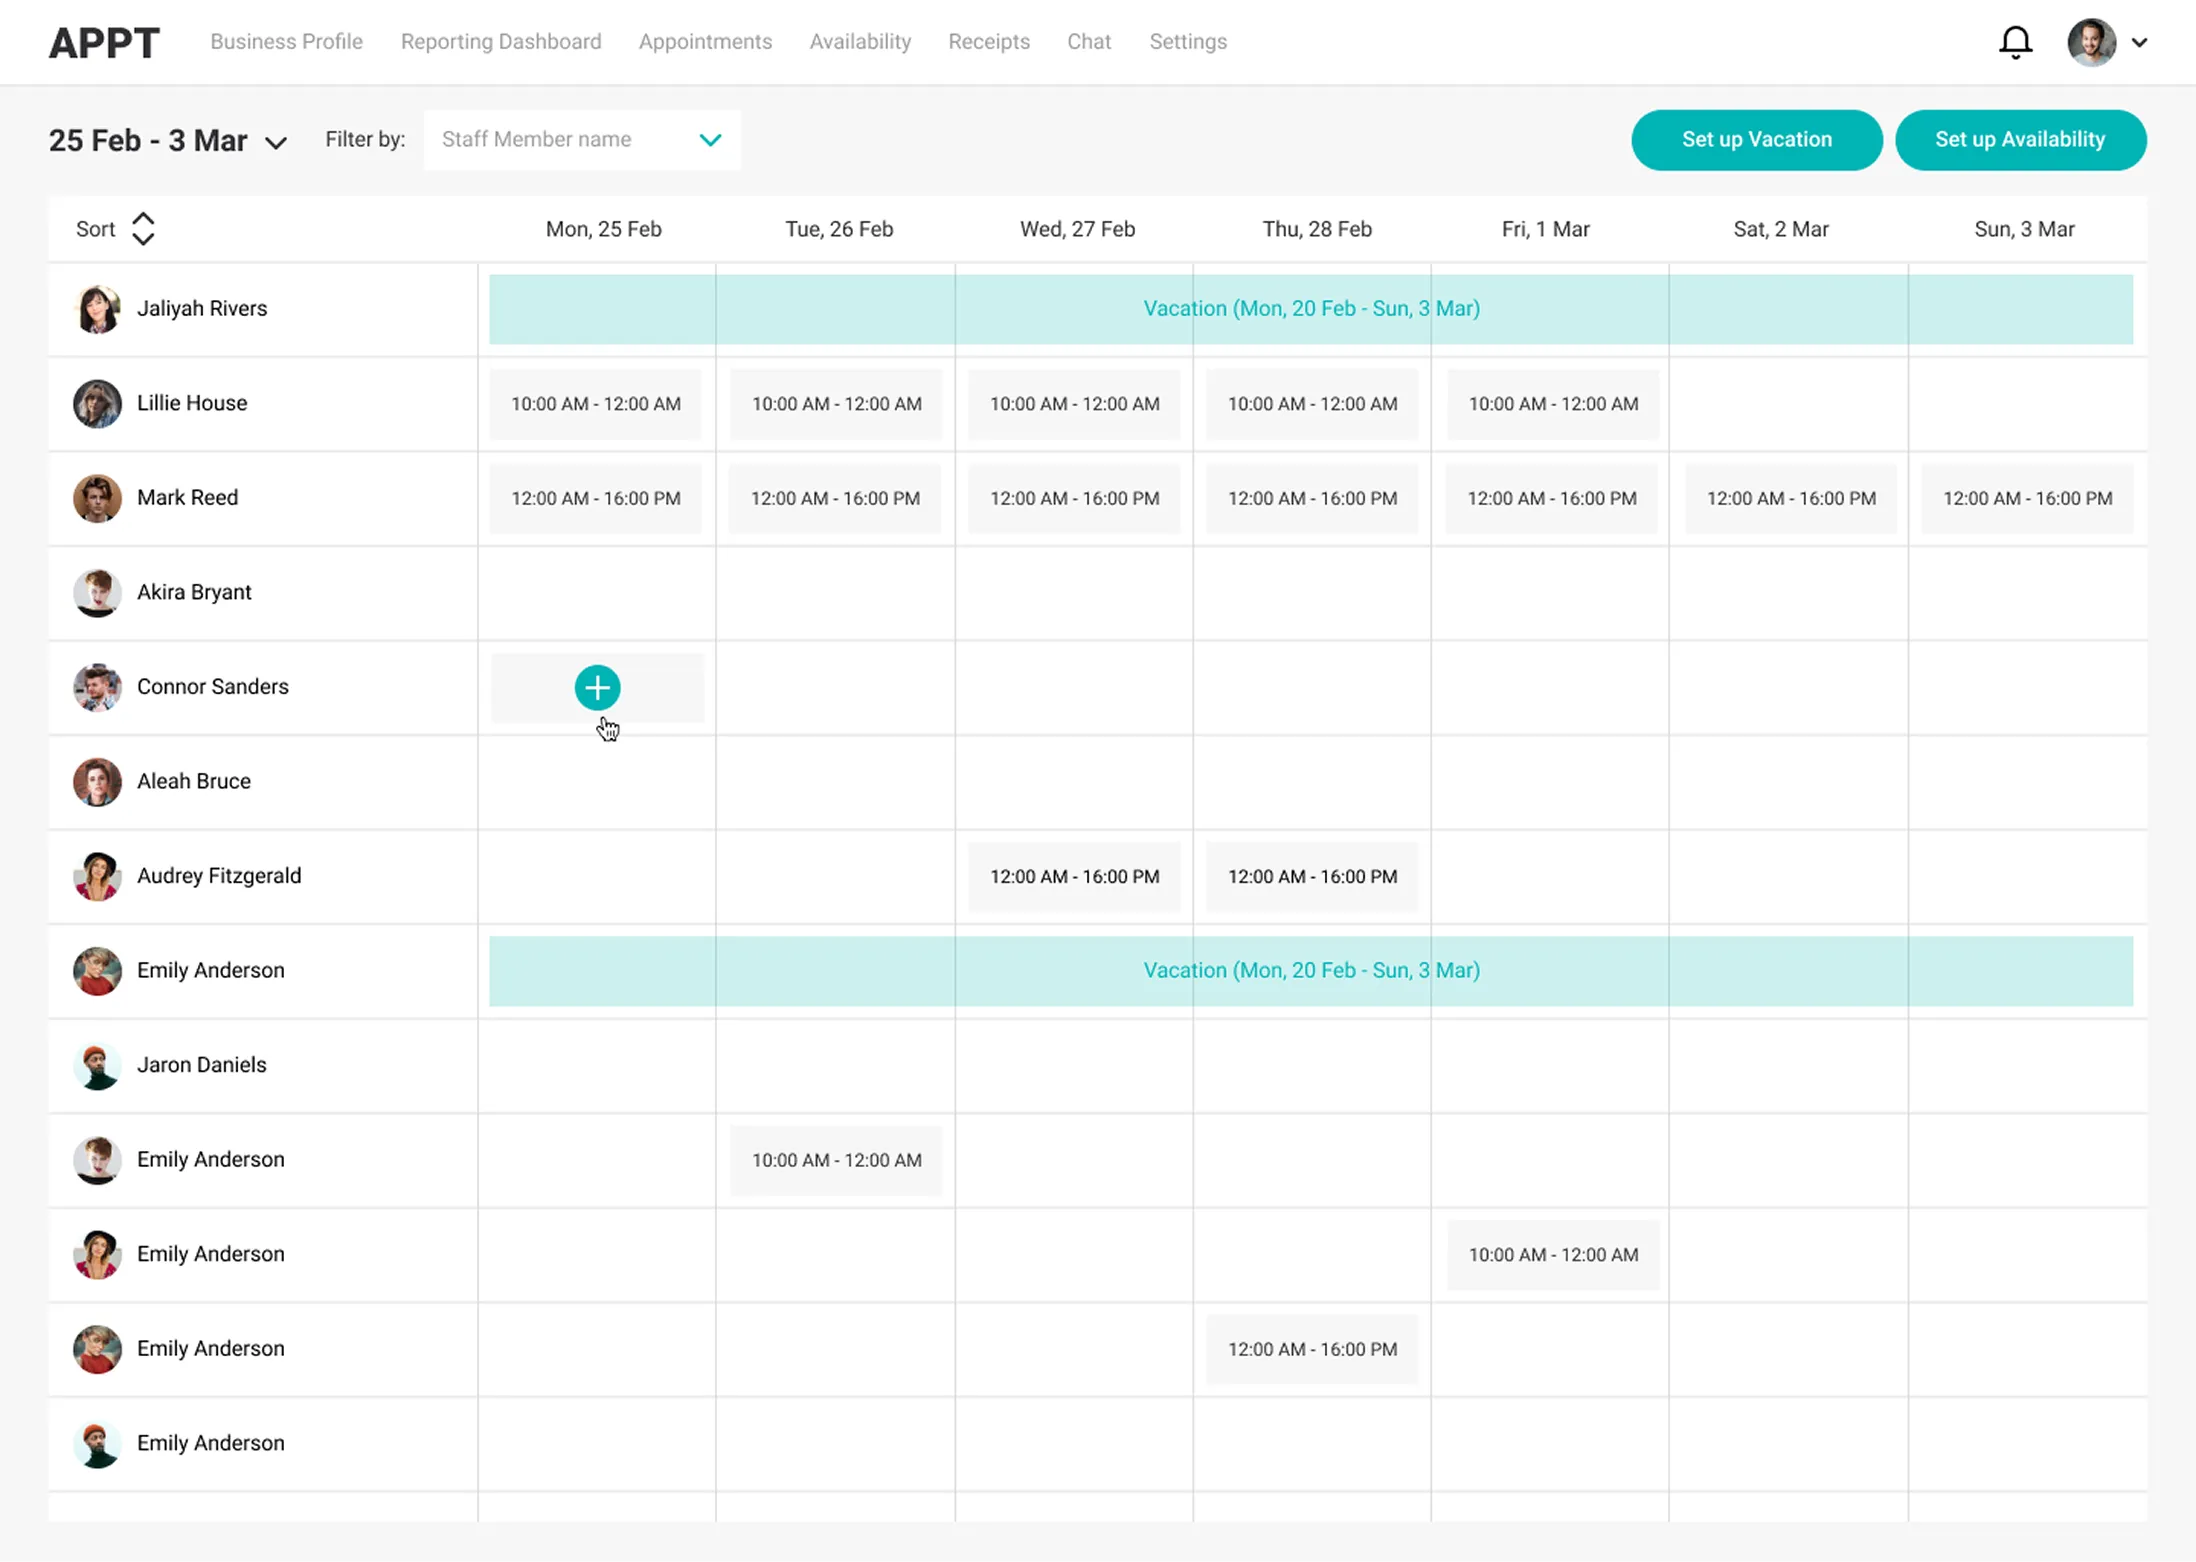Click the Set up Availability button
The width and height of the screenshot is (2196, 1562).
coord(2019,140)
